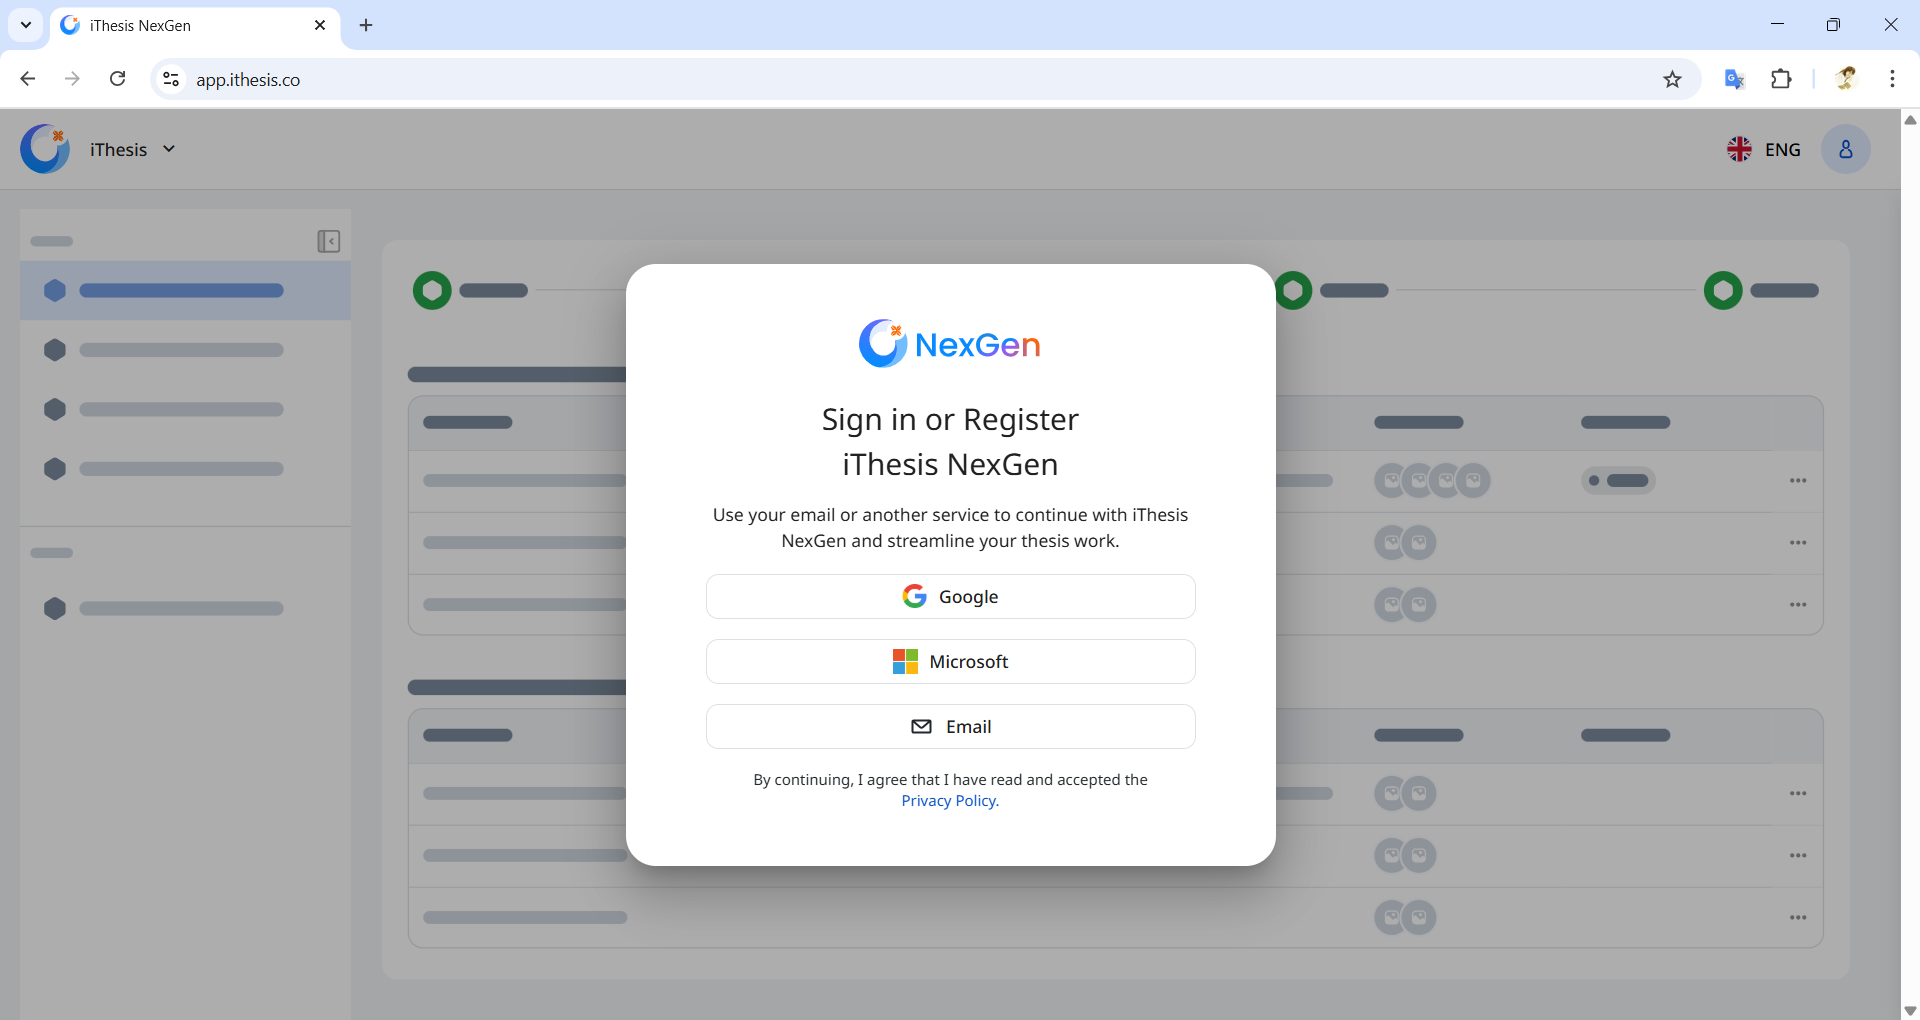Open the tab search dropdown
1920x1020 pixels.
click(26, 25)
